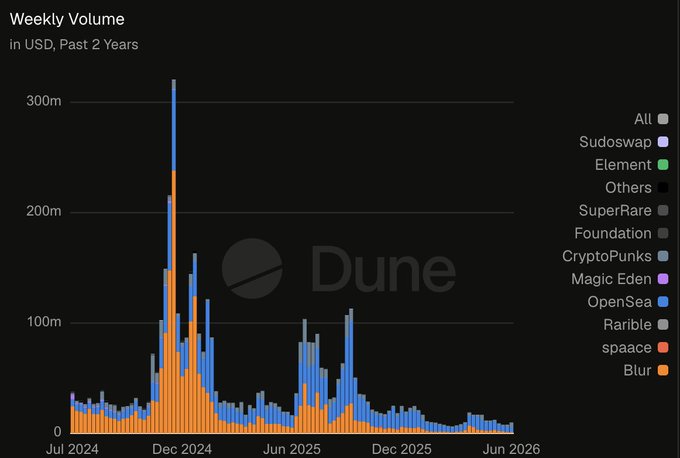Toggle the Element series legend label
Image resolution: width=680 pixels, height=458 pixels.
coord(623,165)
